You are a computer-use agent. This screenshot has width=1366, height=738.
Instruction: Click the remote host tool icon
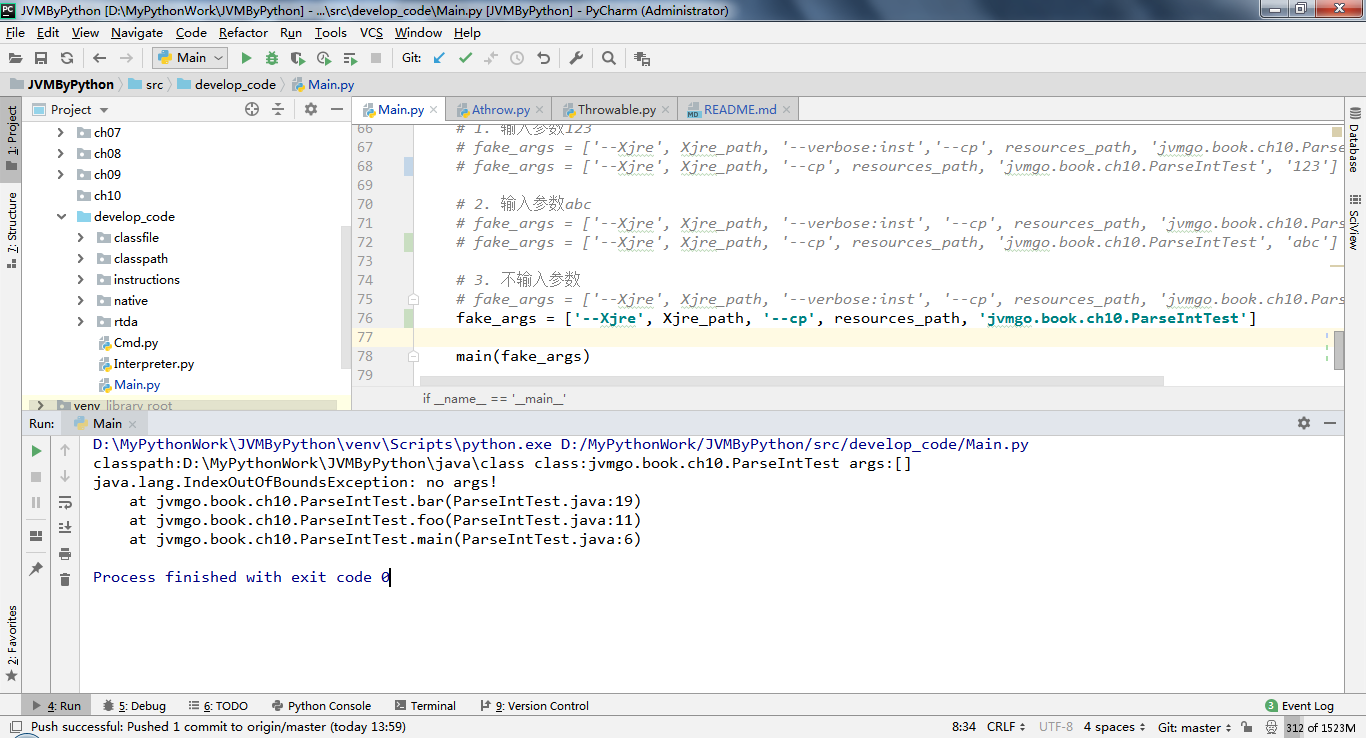coord(642,58)
